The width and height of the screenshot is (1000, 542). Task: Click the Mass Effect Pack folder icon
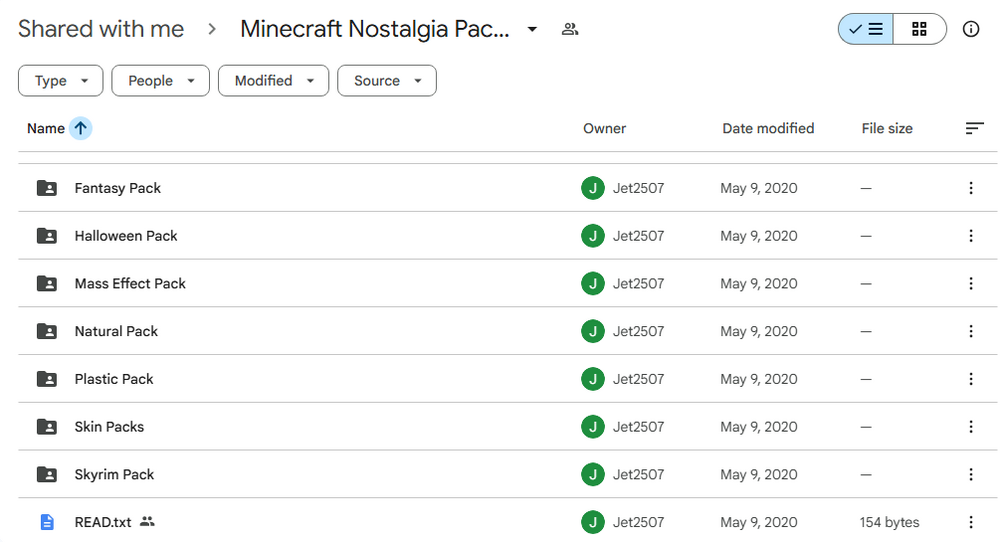click(x=47, y=284)
